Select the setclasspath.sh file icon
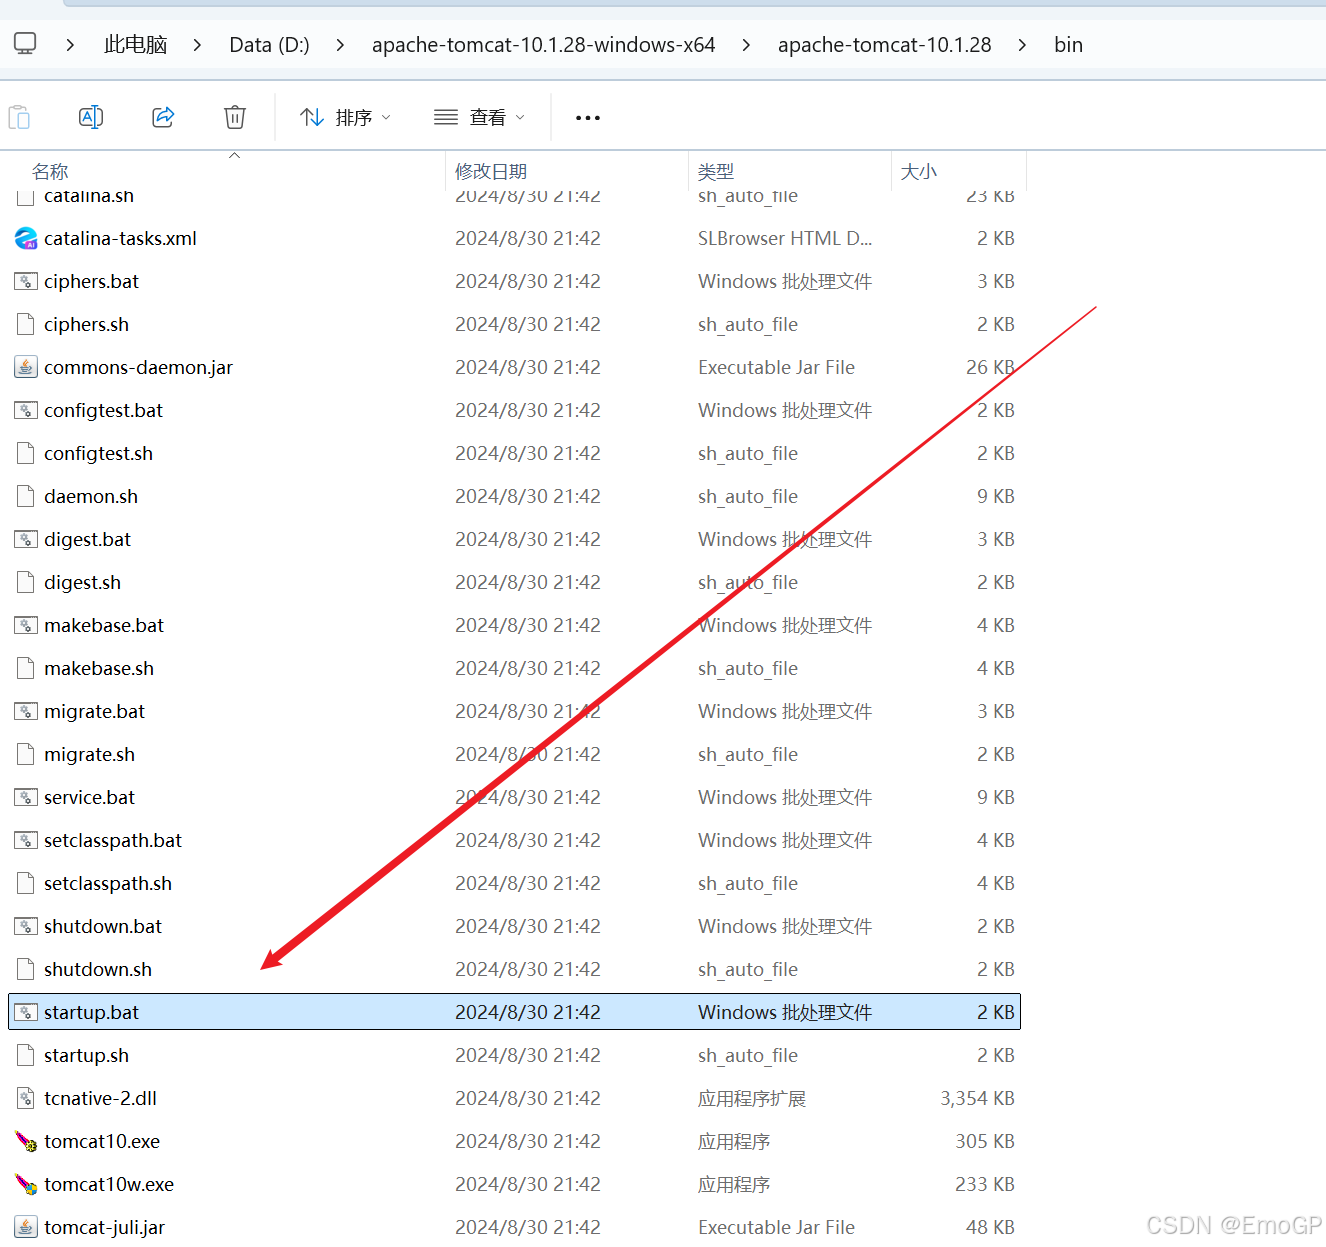The height and width of the screenshot is (1247, 1326). (26, 883)
